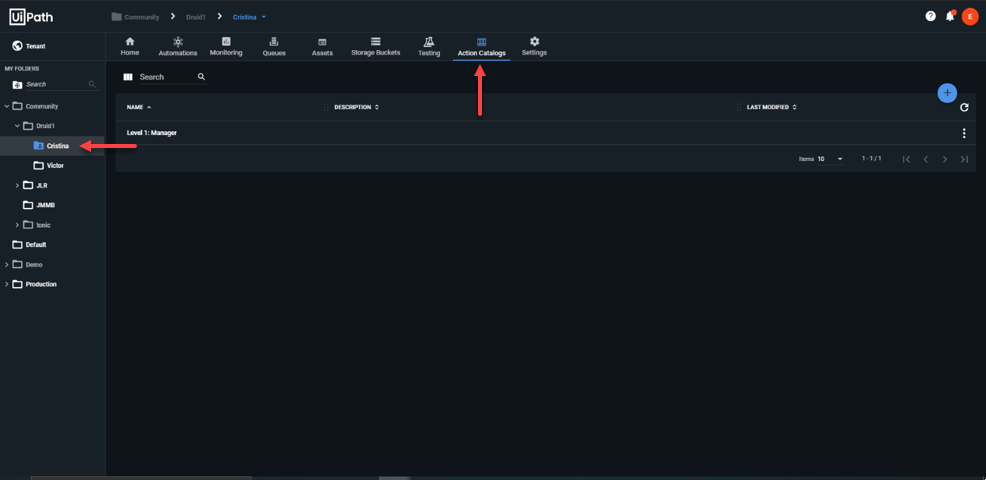Click the column chooser icon beside Search

128,77
